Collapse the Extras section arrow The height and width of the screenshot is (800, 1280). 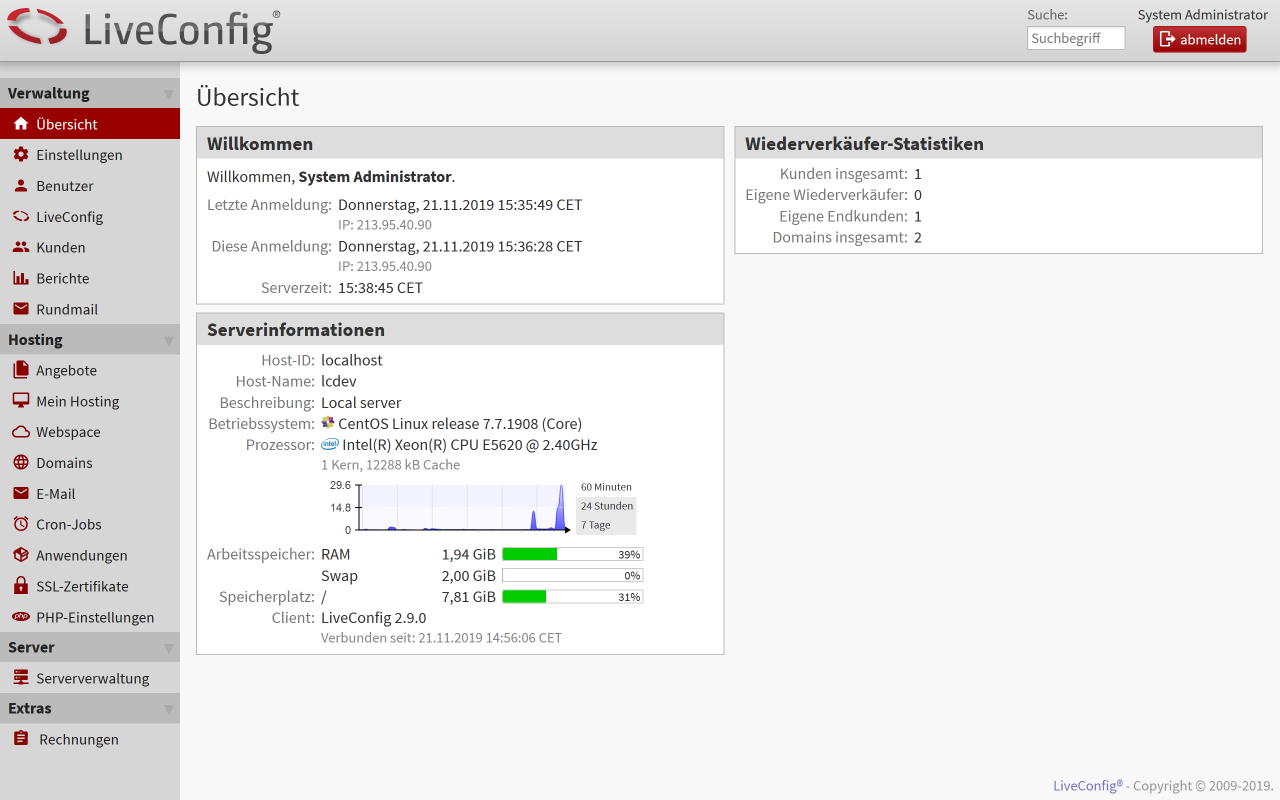click(168, 709)
